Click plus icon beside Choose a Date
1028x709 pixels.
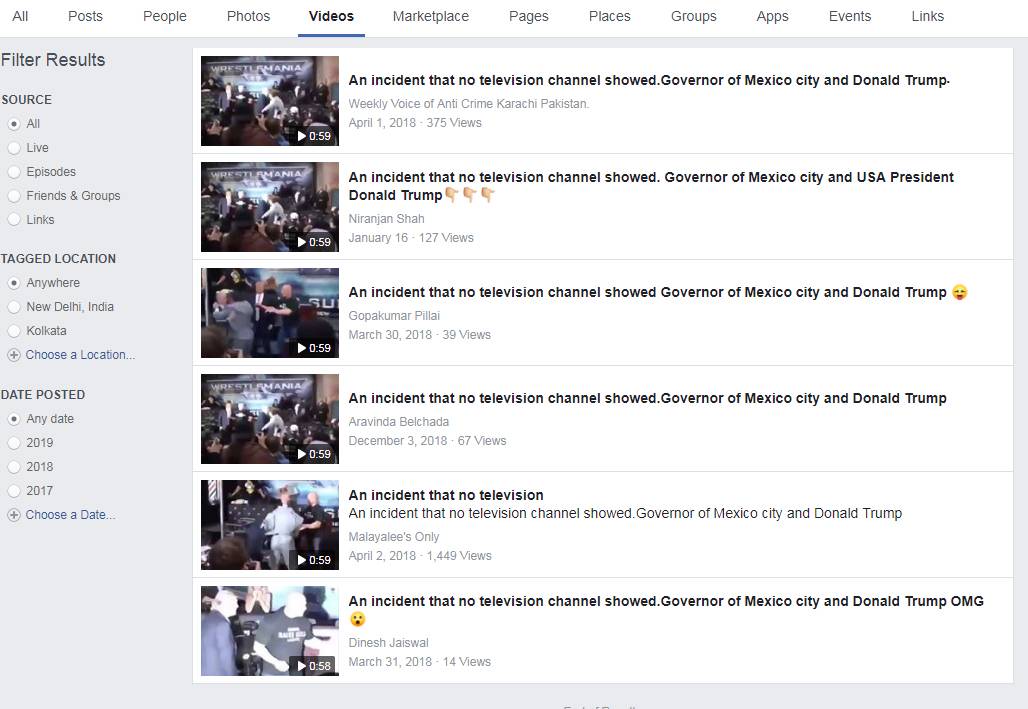[x=13, y=515]
